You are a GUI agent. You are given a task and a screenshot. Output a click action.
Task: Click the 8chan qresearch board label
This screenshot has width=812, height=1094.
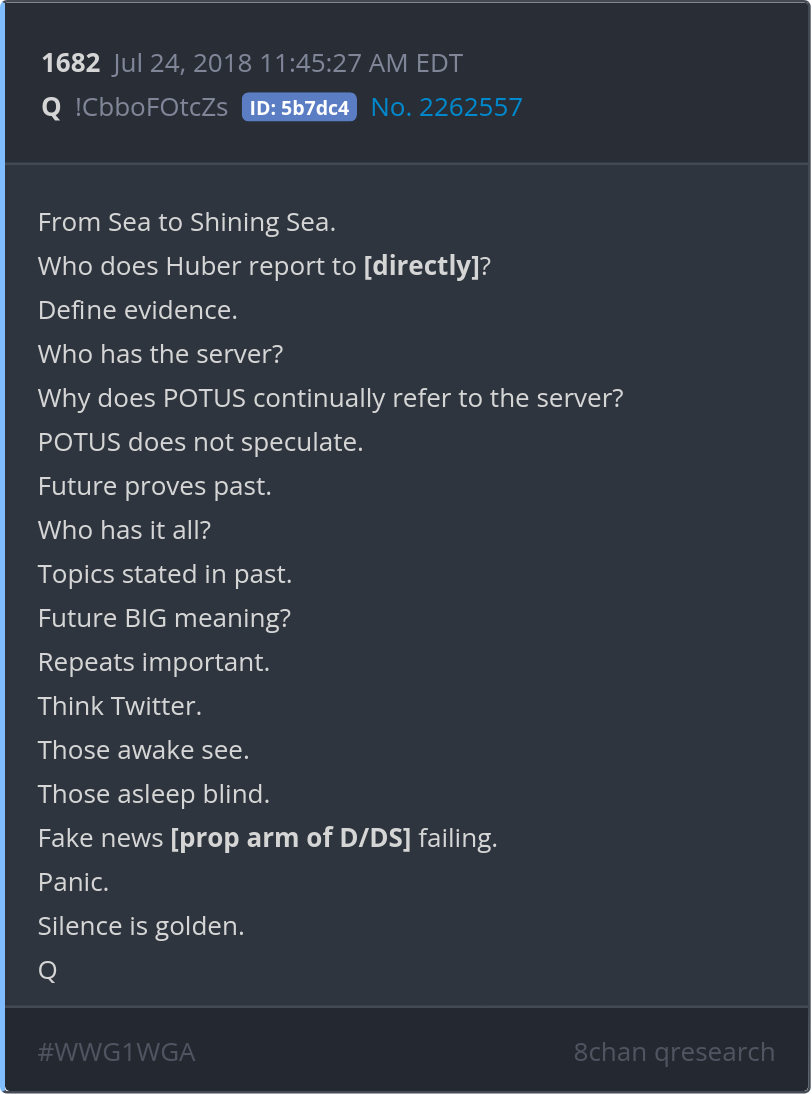(x=674, y=1052)
